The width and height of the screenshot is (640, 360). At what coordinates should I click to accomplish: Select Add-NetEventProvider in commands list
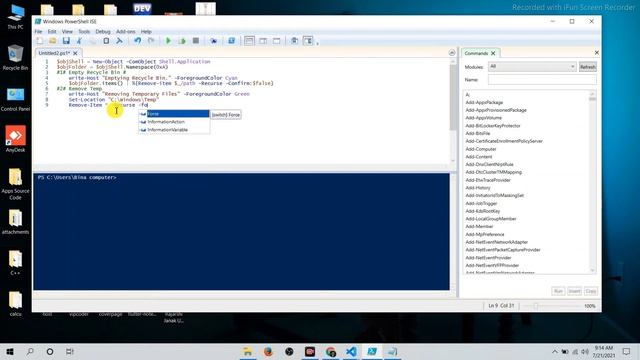point(488,258)
